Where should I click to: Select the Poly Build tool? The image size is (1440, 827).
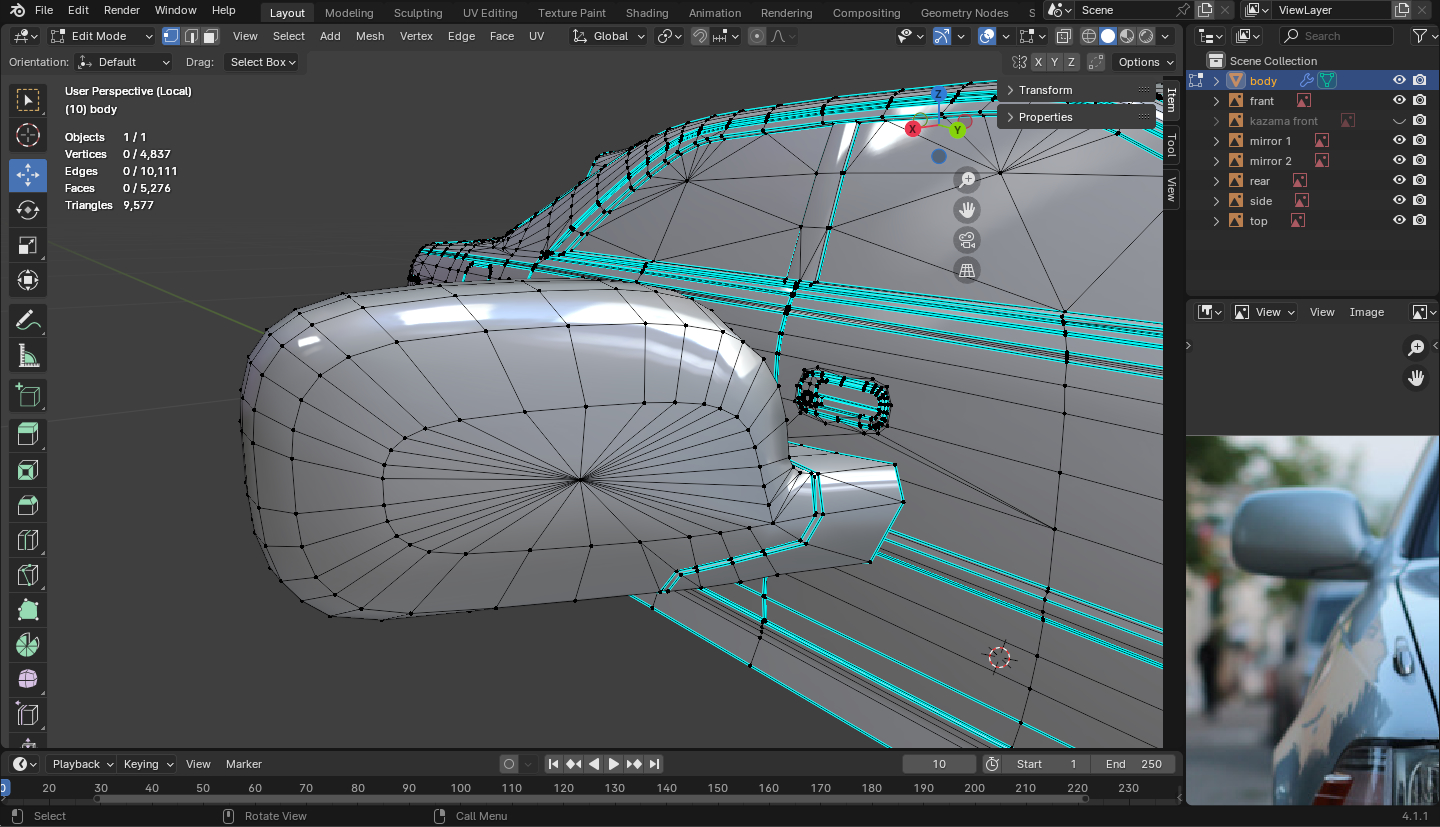[28, 610]
